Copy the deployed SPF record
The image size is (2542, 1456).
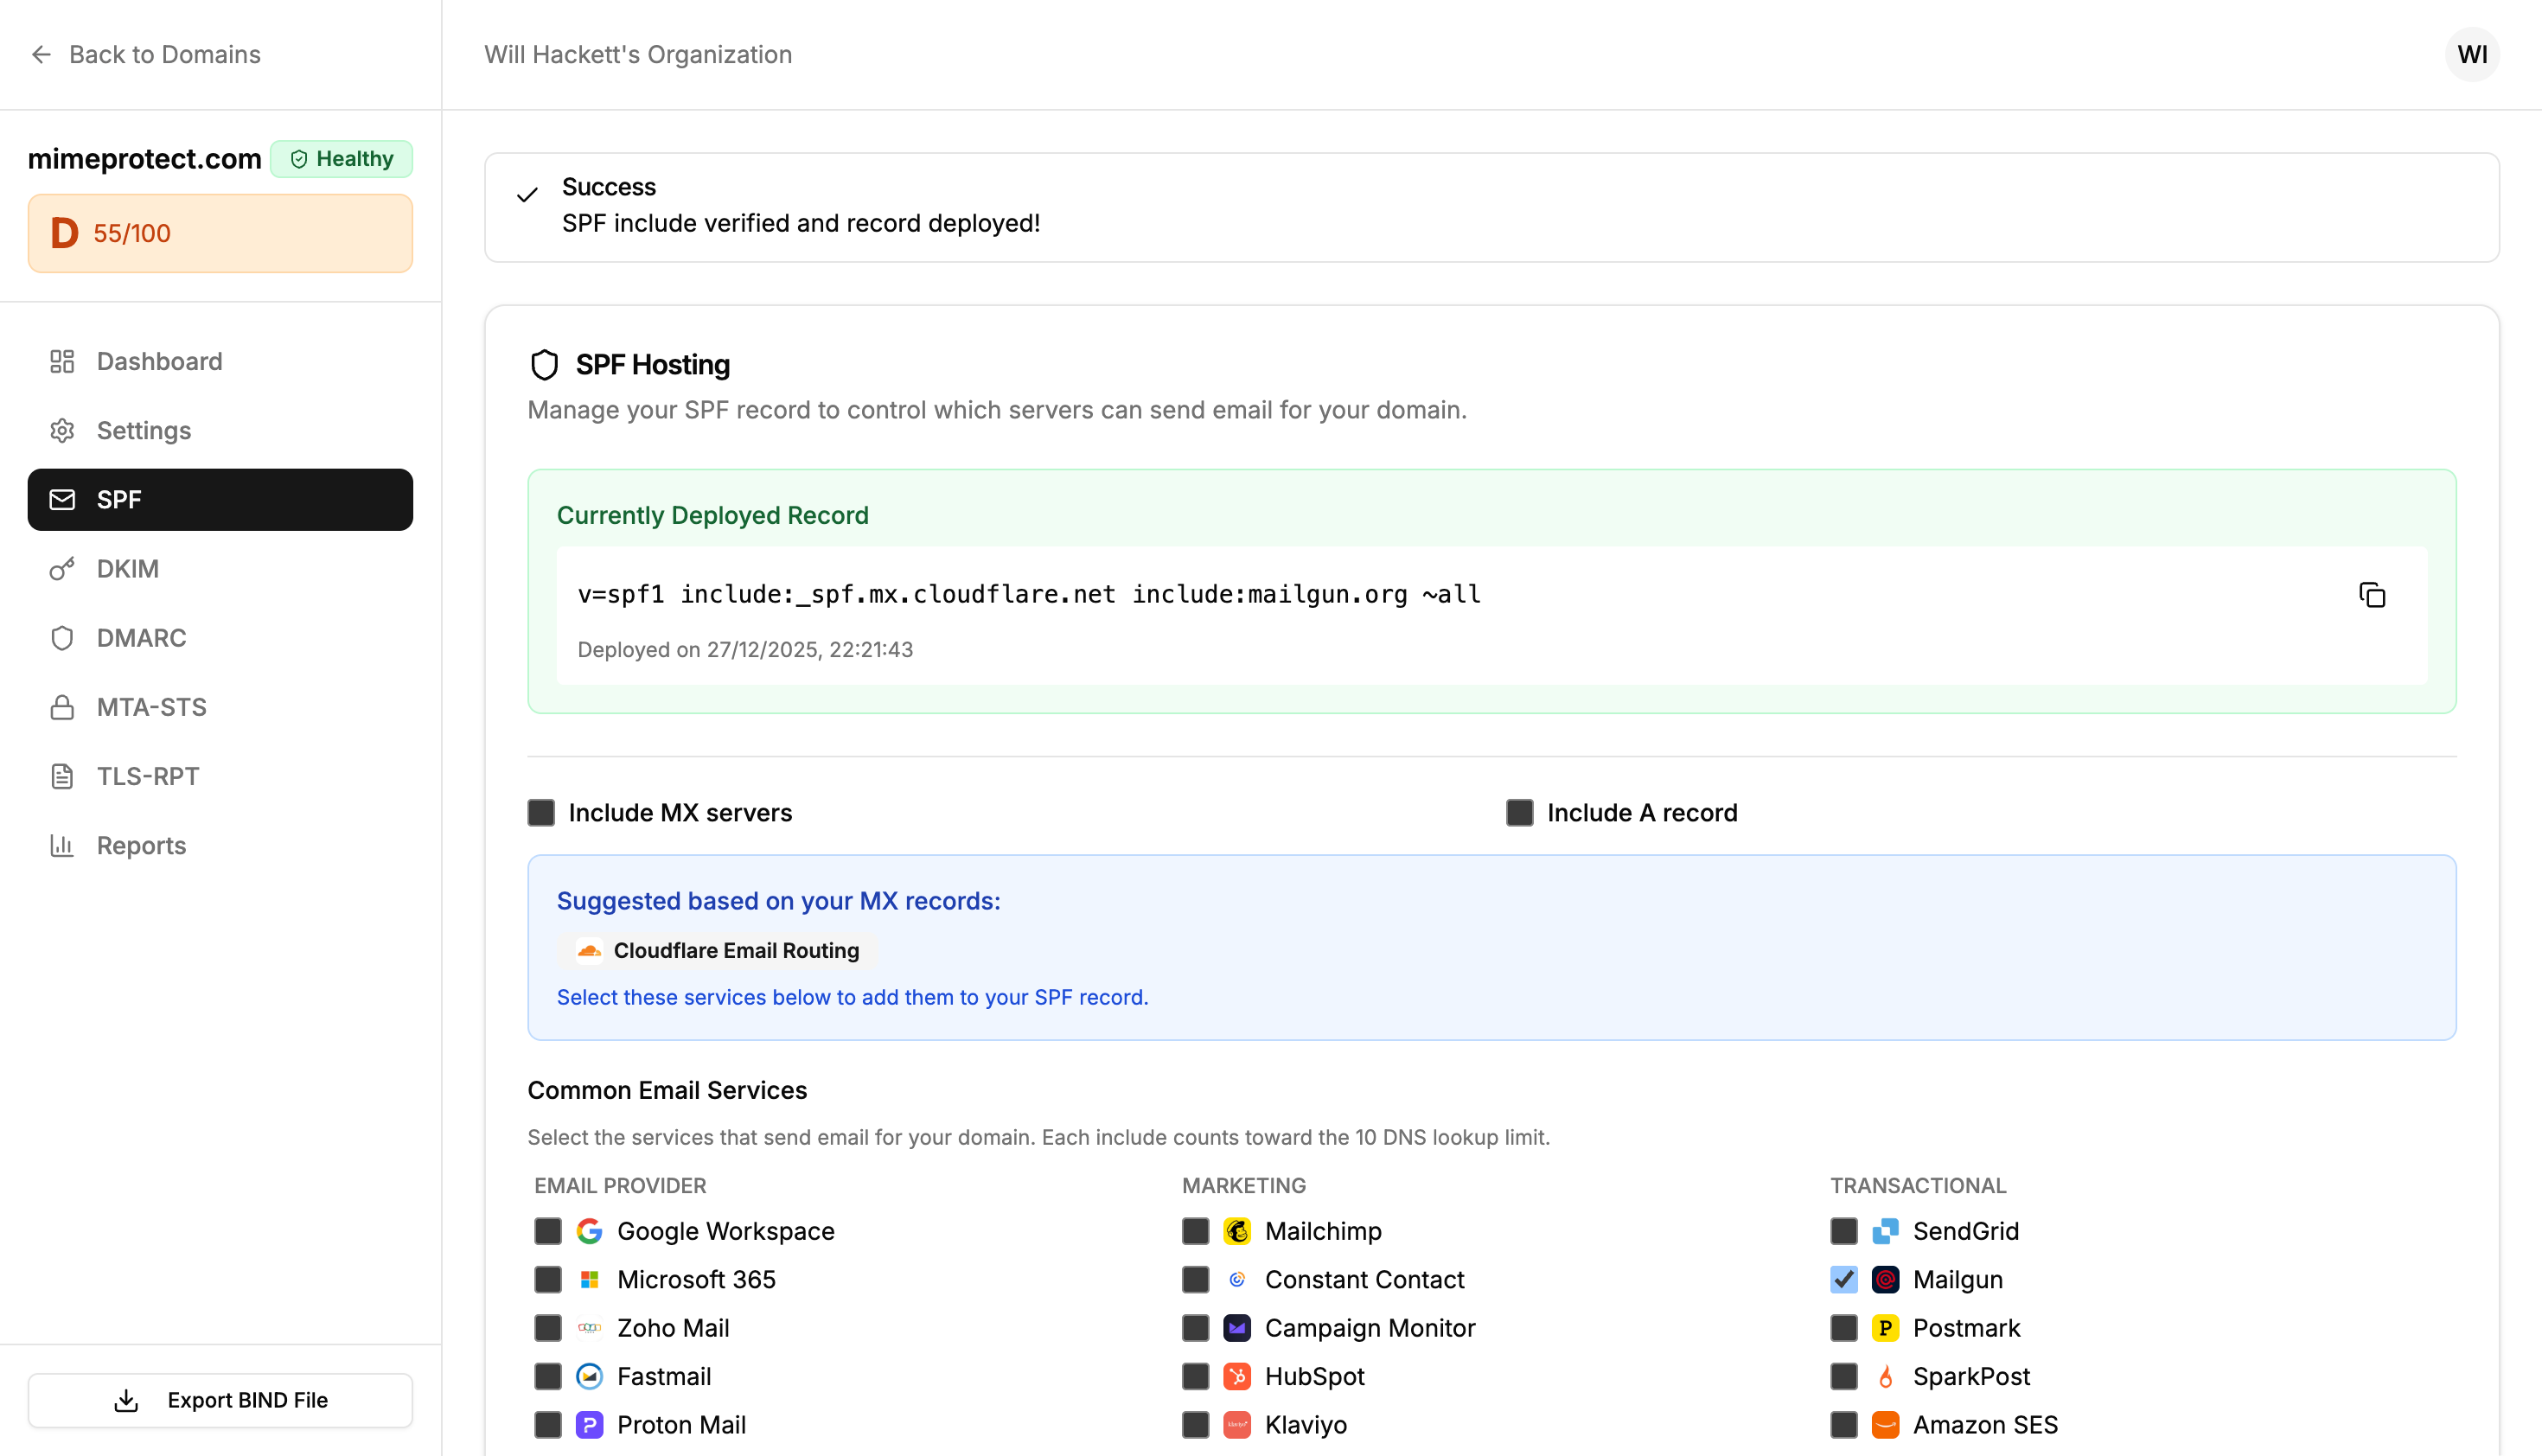(2371, 595)
